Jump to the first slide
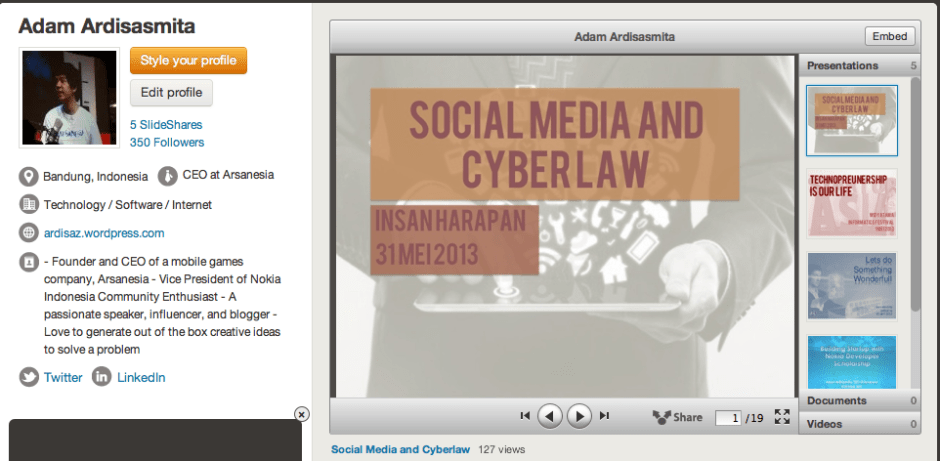Viewport: 940px width, 461px height. pos(525,415)
